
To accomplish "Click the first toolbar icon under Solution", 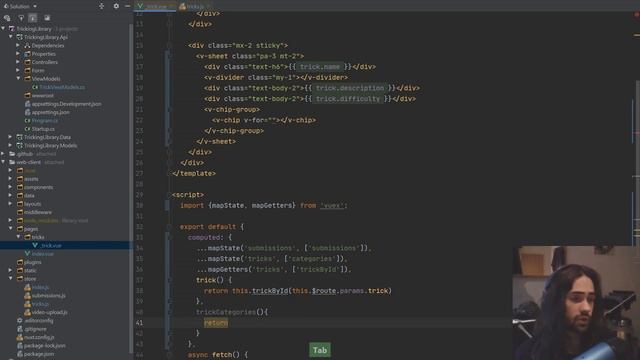I will click(x=7, y=18).
